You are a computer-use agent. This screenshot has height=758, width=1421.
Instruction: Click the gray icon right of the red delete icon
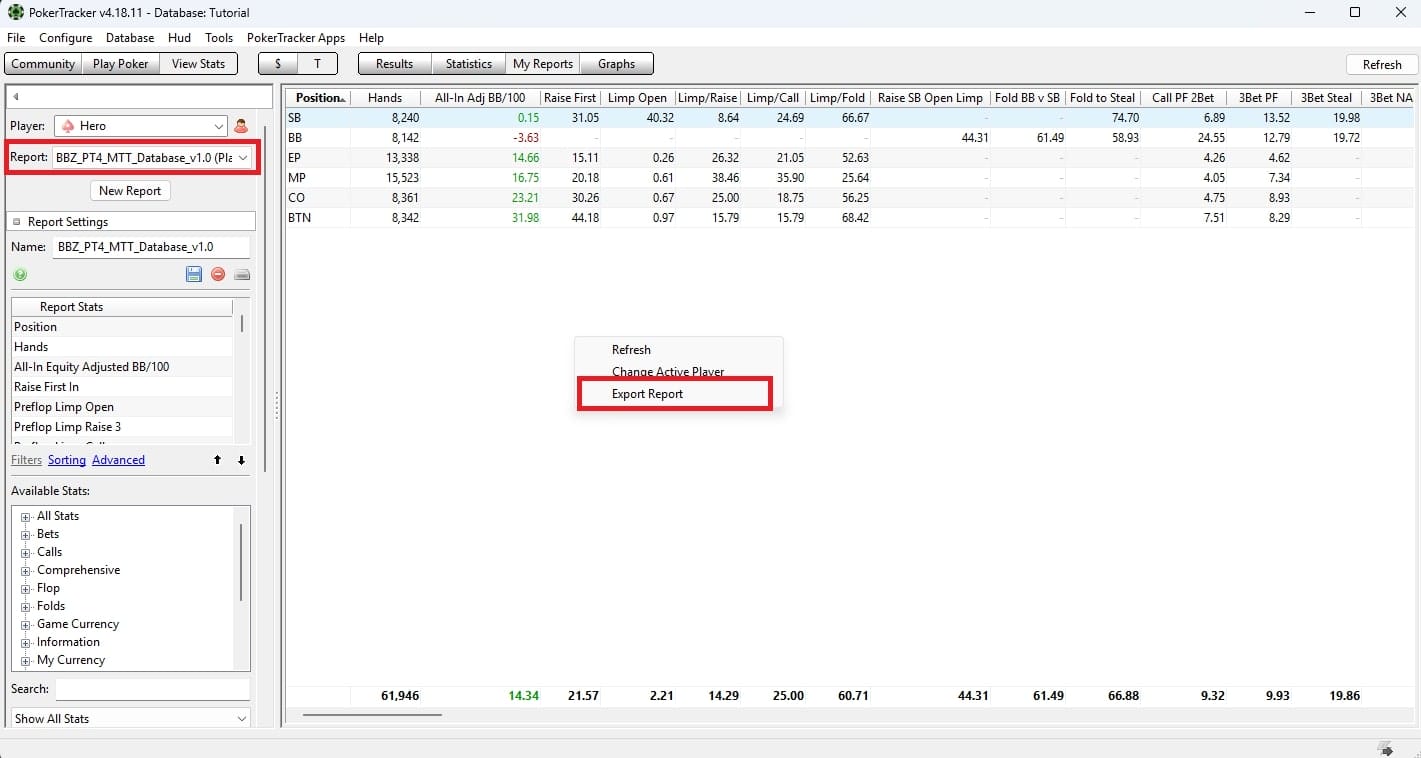[241, 274]
